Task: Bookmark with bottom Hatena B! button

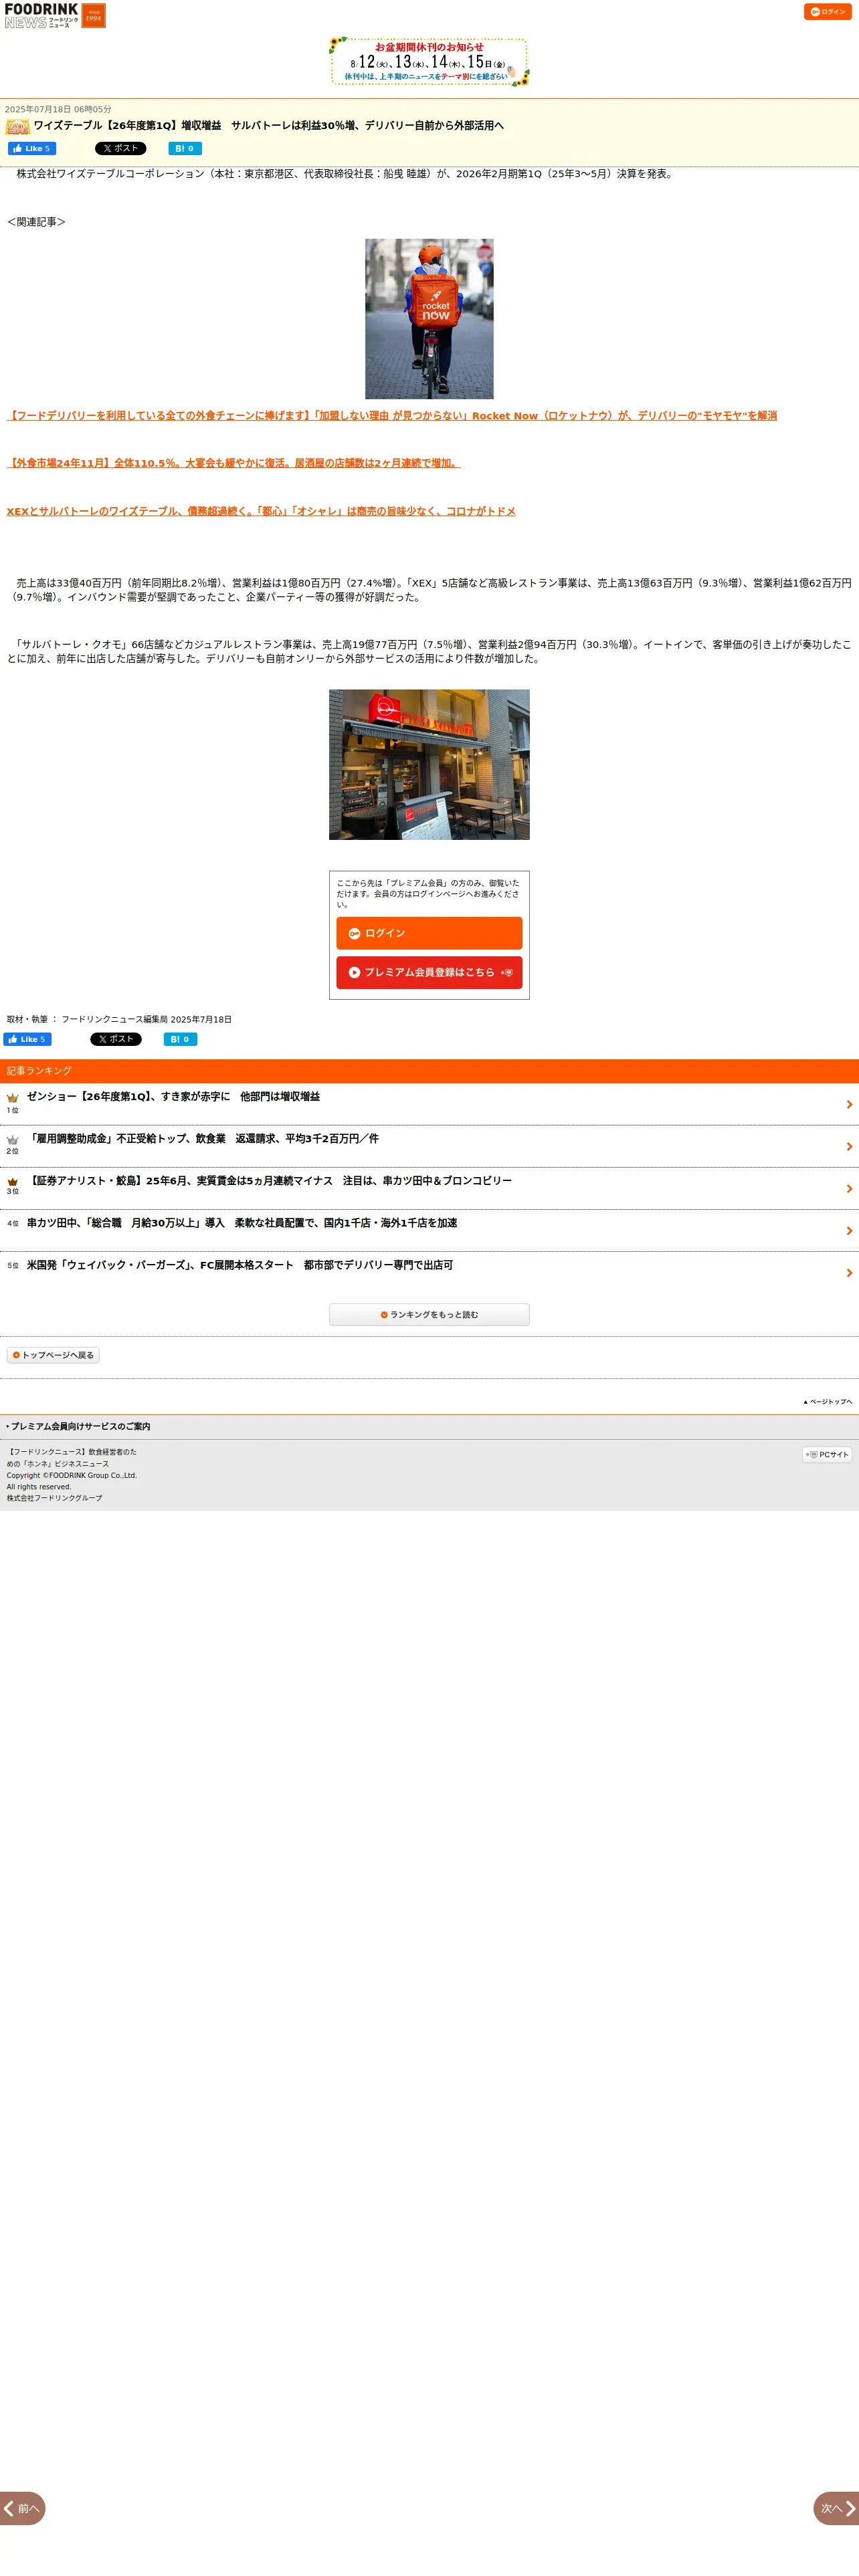Action: [180, 1040]
